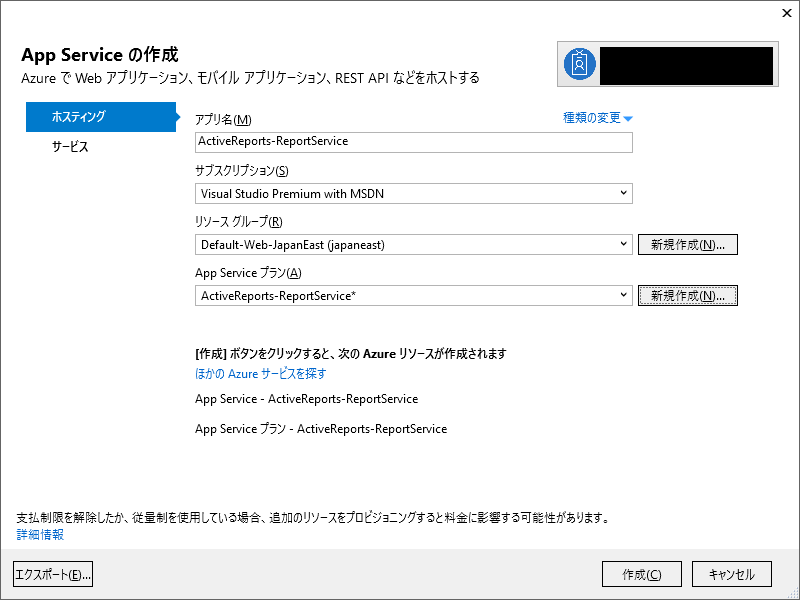This screenshot has width=800, height=600.
Task: Select the ホスティング tab
Action: (101, 117)
